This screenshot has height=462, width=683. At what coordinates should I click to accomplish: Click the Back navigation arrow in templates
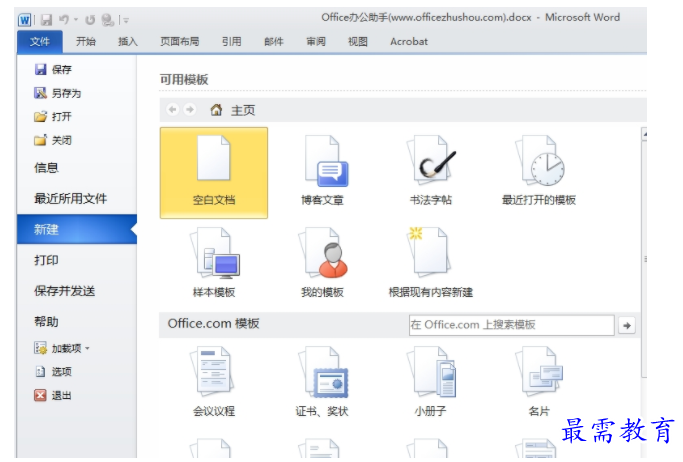172,110
